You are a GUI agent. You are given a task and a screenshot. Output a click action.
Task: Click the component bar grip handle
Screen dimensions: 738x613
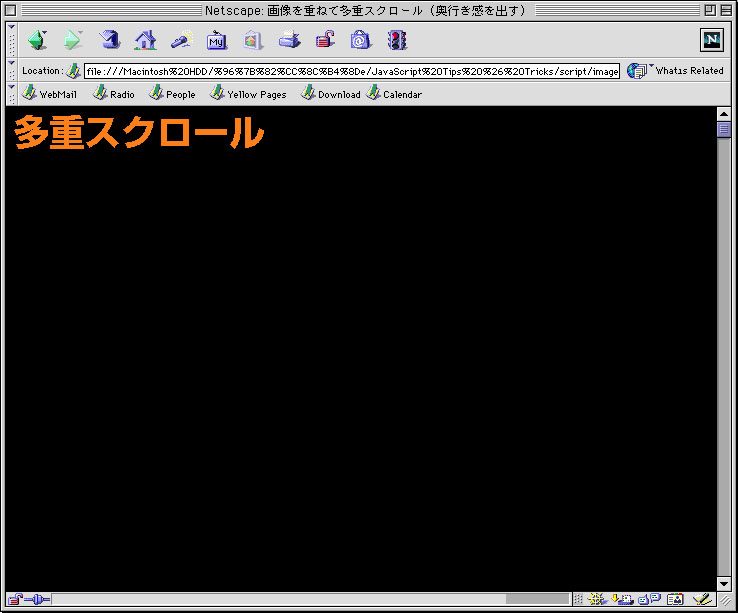[578, 599]
